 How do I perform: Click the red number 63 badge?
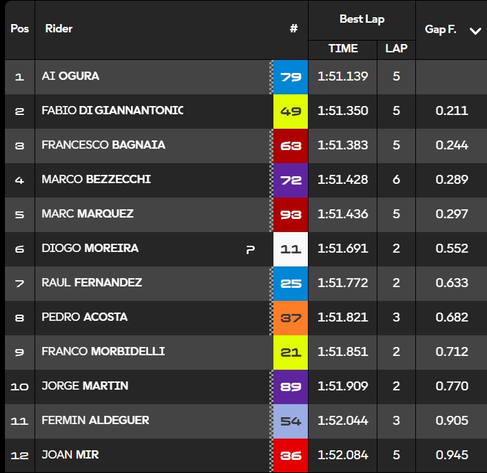coord(291,146)
